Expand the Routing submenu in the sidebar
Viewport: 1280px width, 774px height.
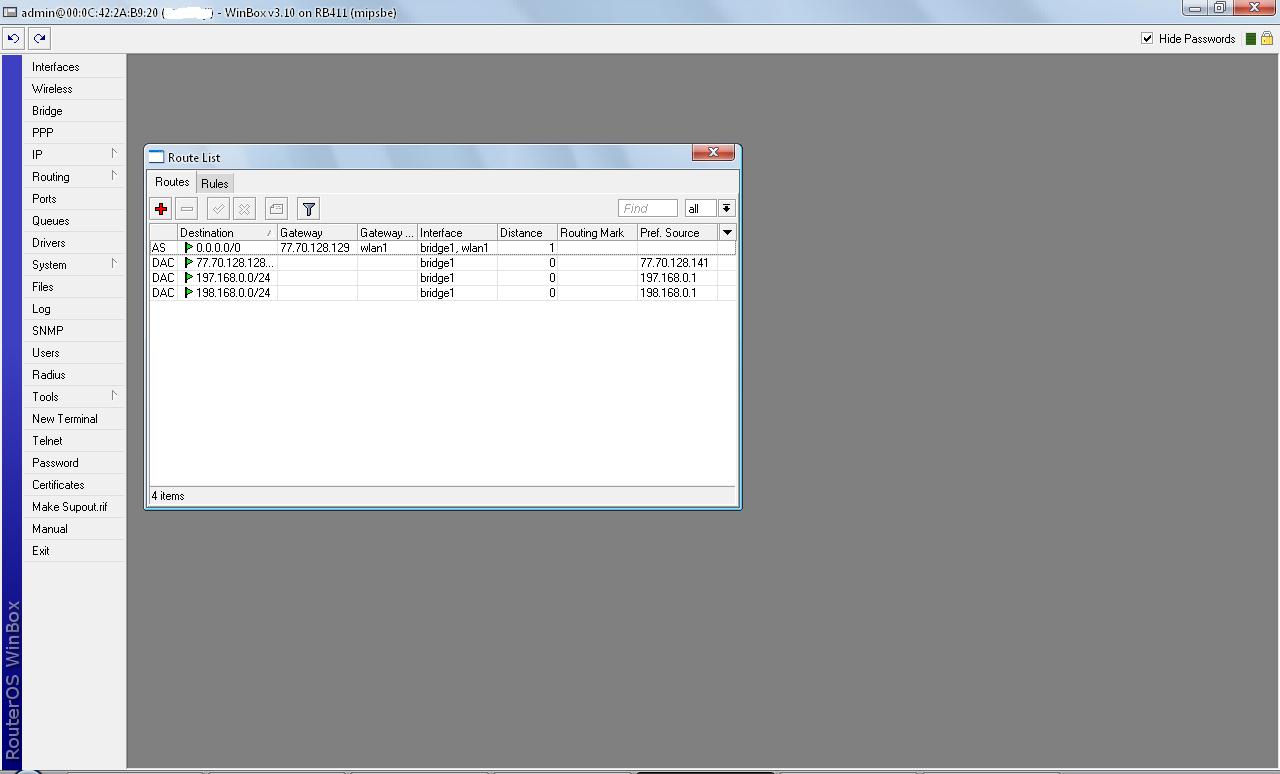[x=51, y=176]
